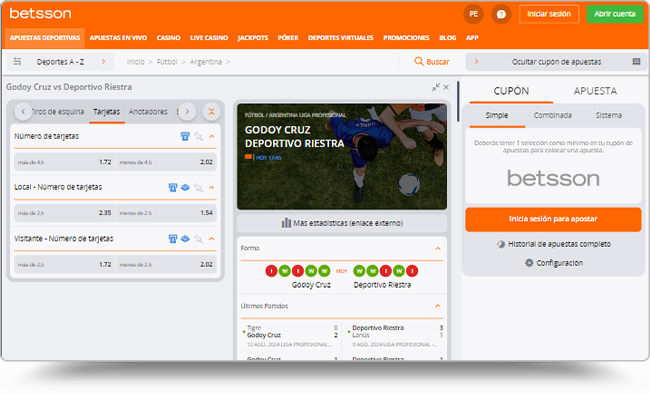Switch to the Anotadores market tab
650x394 pixels.
[x=148, y=112]
